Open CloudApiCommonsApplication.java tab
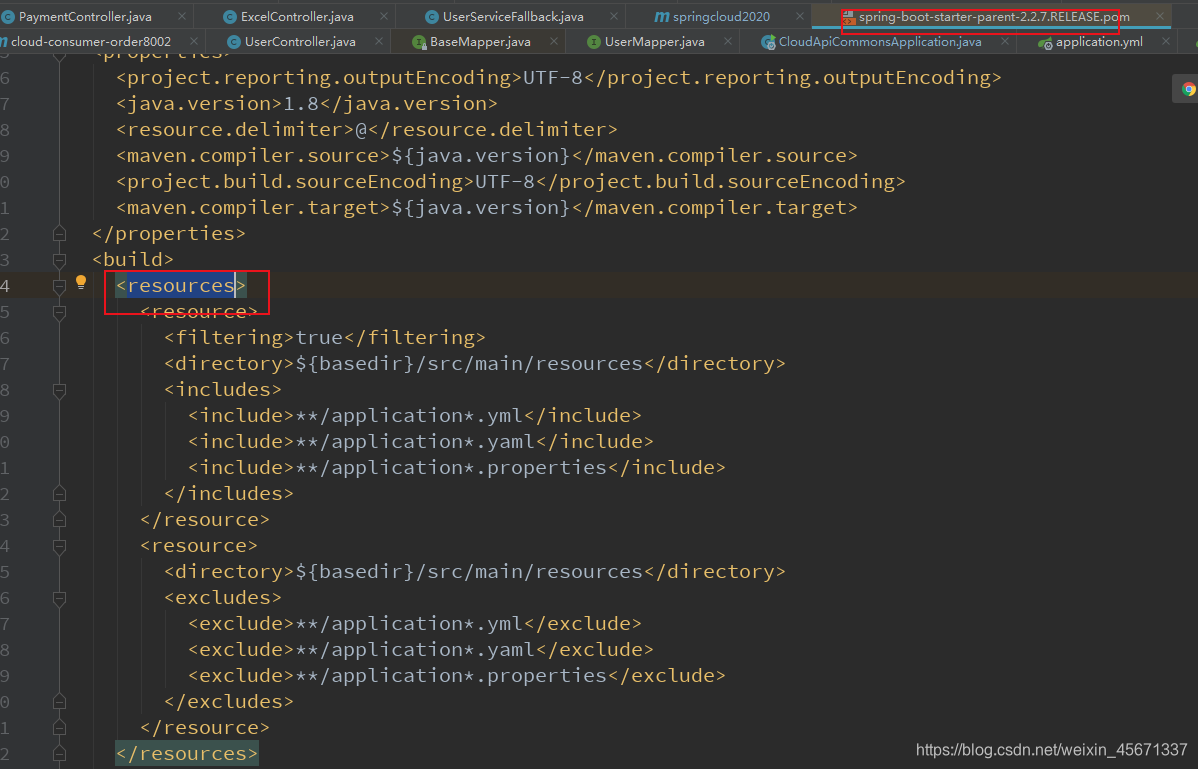This screenshot has height=769, width=1198. 880,41
